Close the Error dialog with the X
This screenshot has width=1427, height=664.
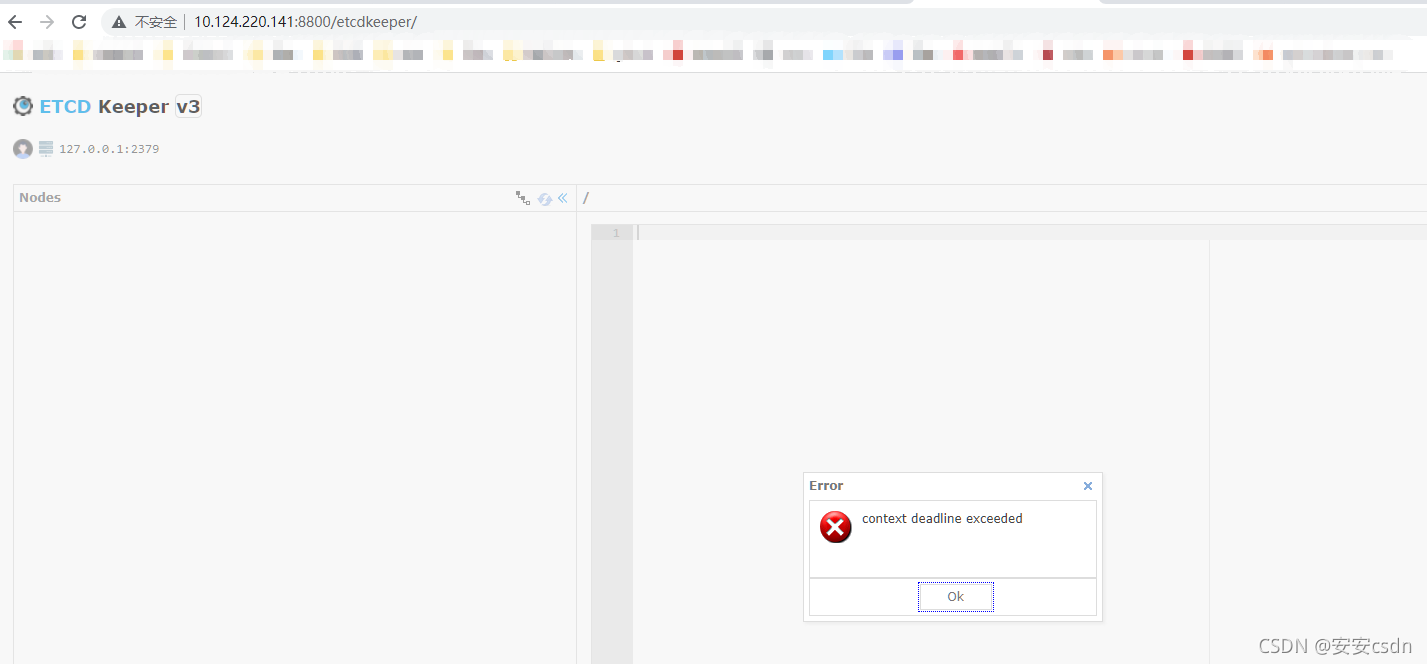click(x=1087, y=486)
